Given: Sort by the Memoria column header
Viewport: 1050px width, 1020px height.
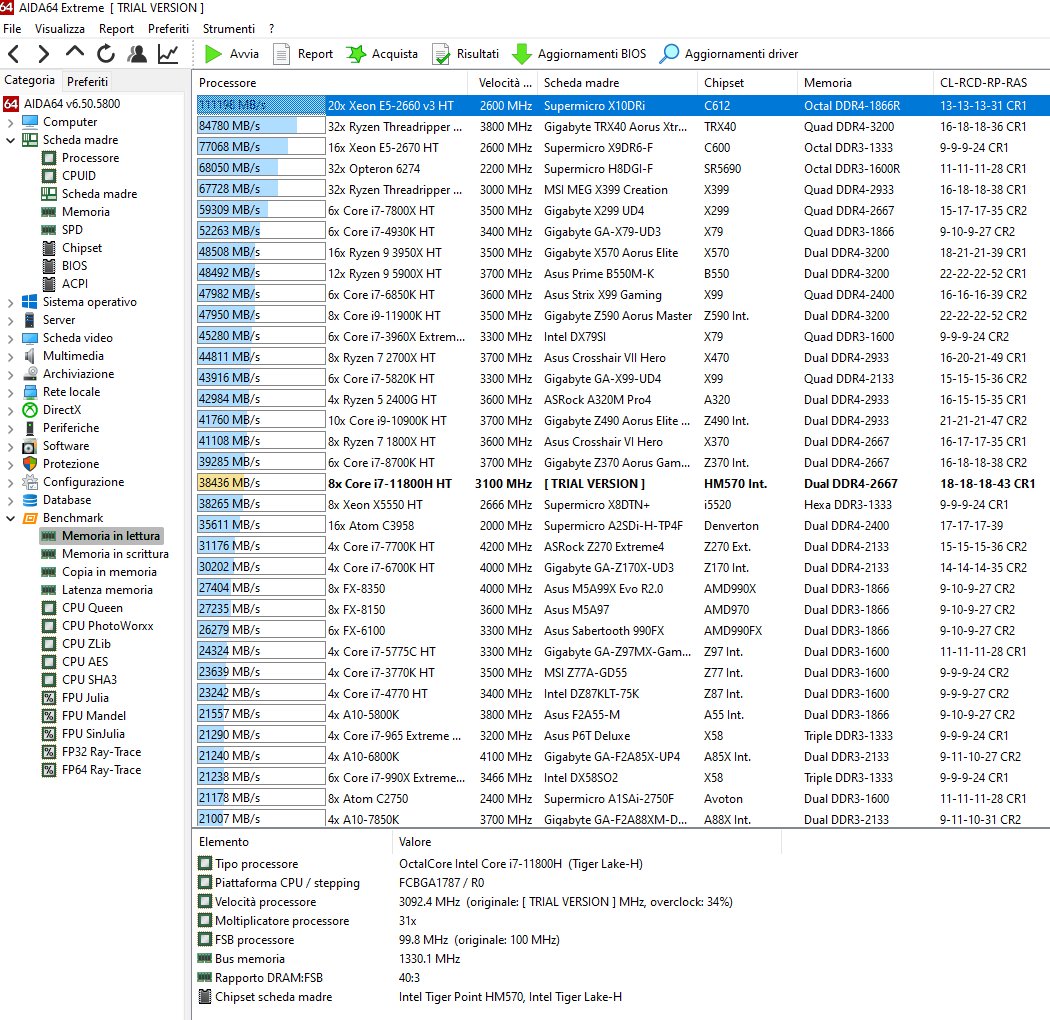Looking at the screenshot, I should click(x=865, y=82).
